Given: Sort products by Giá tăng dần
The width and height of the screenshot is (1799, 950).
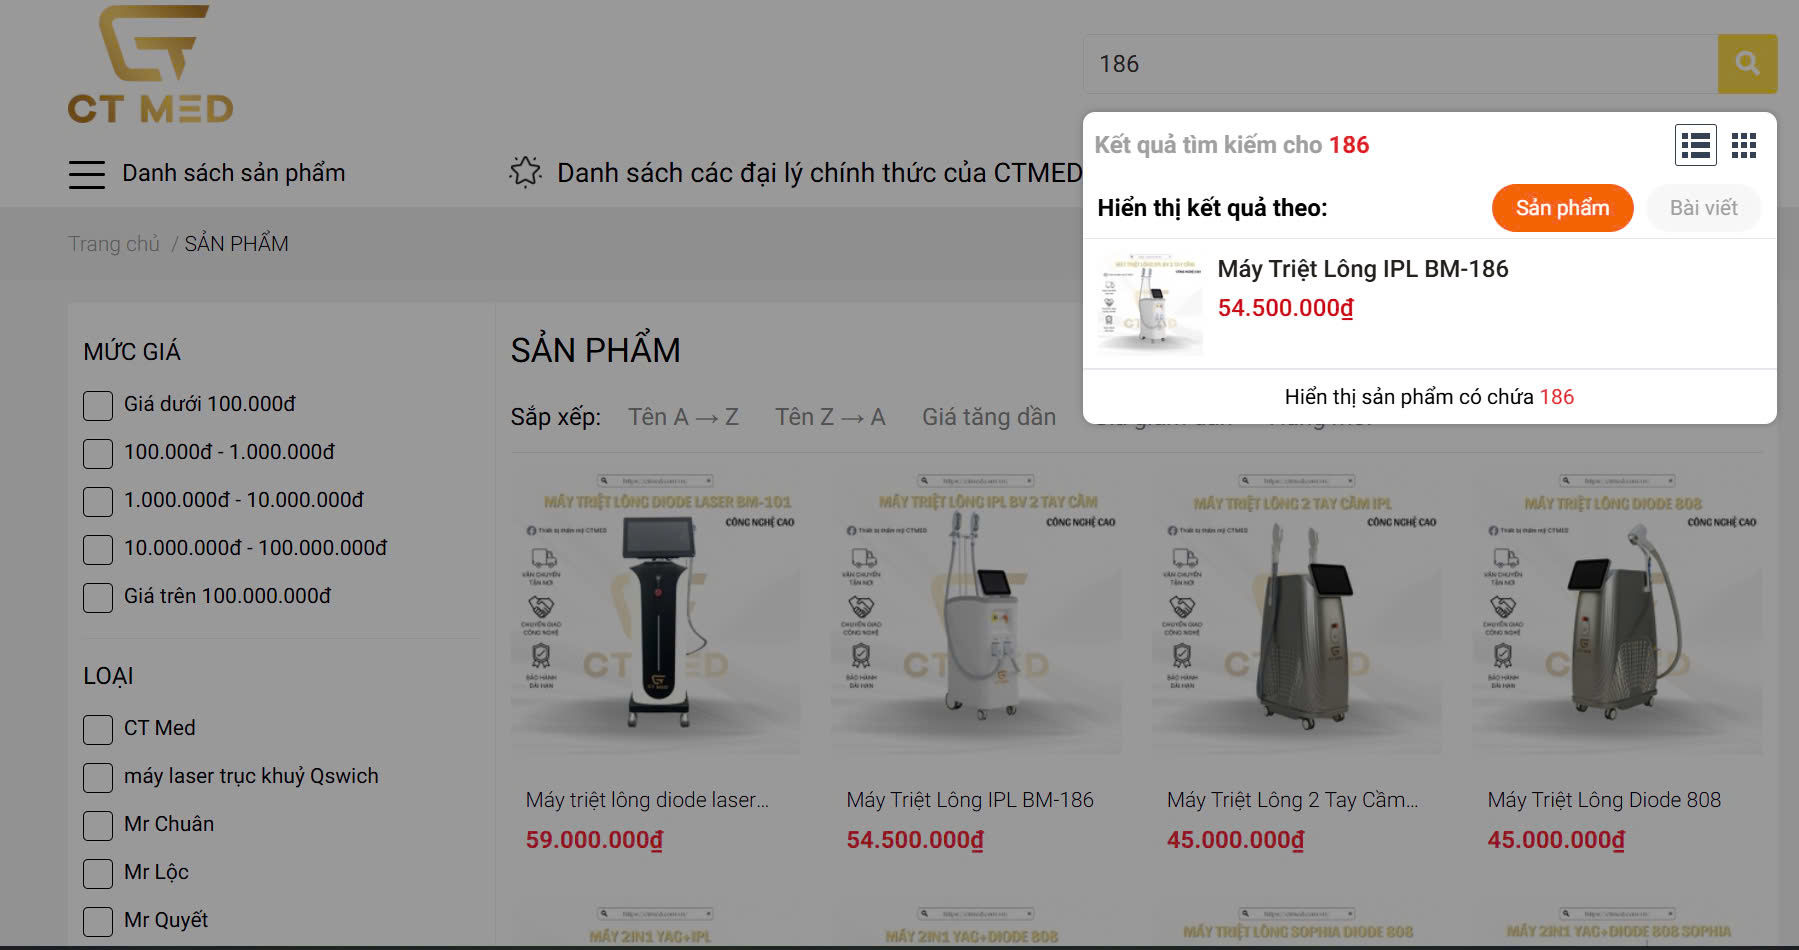Looking at the screenshot, I should click(x=989, y=417).
